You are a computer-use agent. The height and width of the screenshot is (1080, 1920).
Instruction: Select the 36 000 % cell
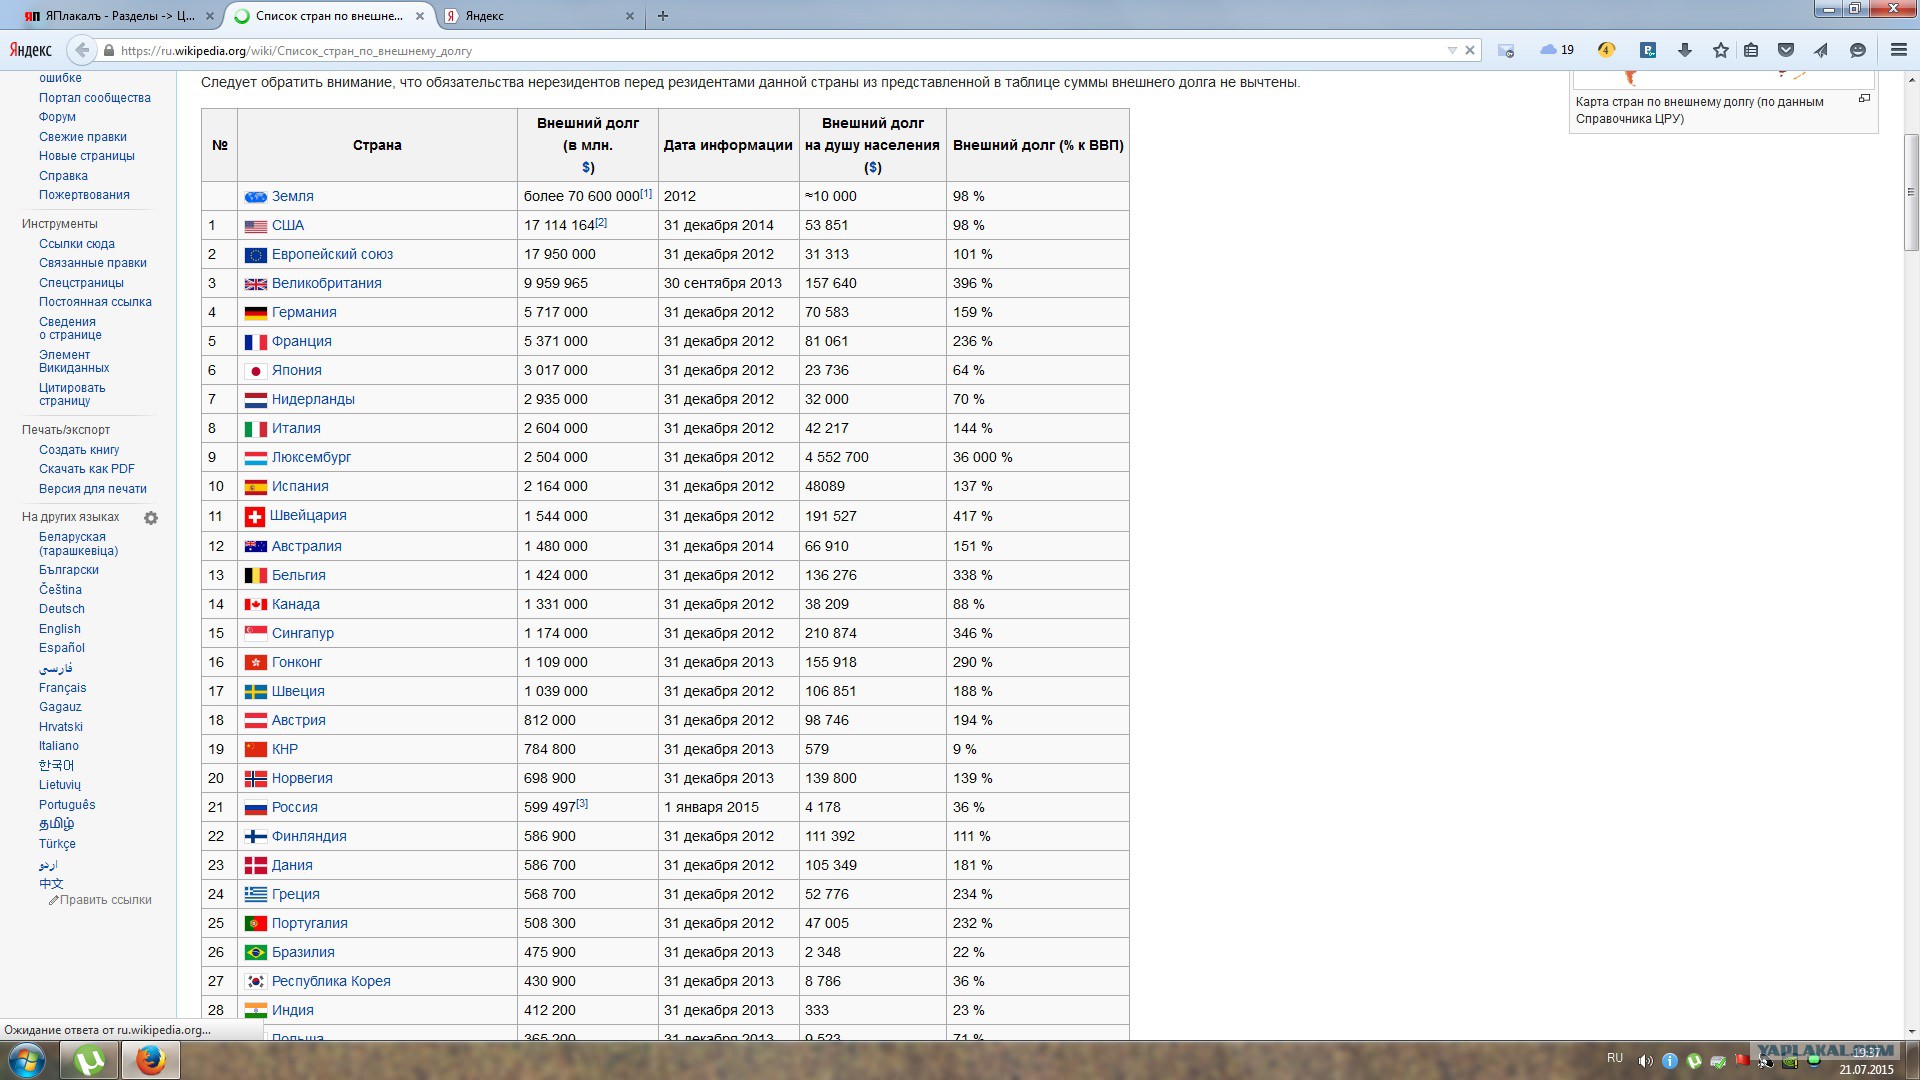click(x=1038, y=458)
